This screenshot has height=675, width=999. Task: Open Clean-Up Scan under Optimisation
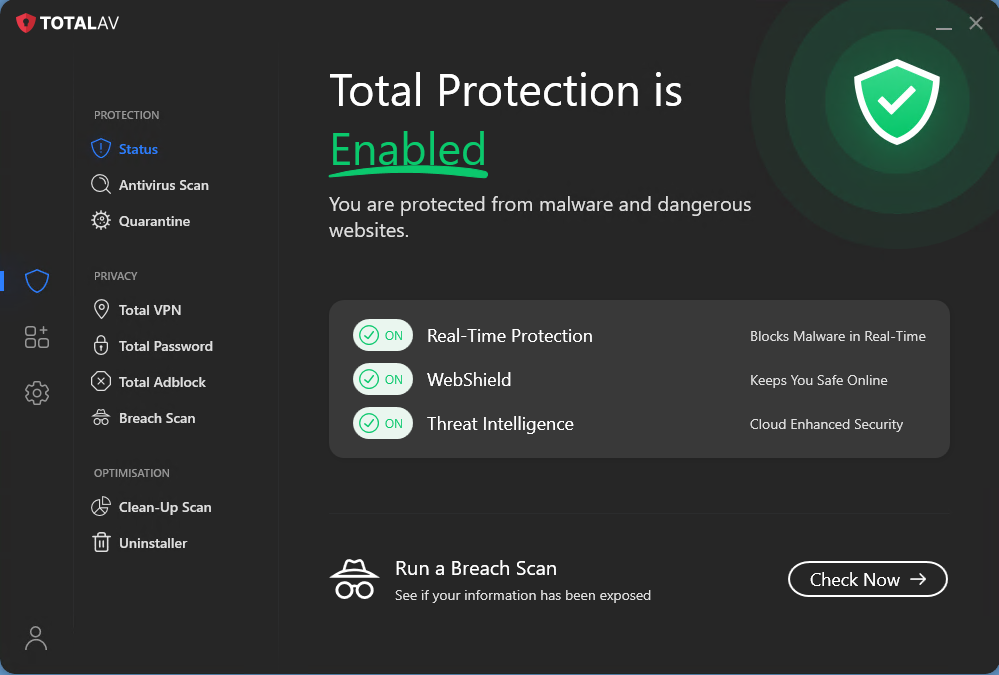coord(165,507)
